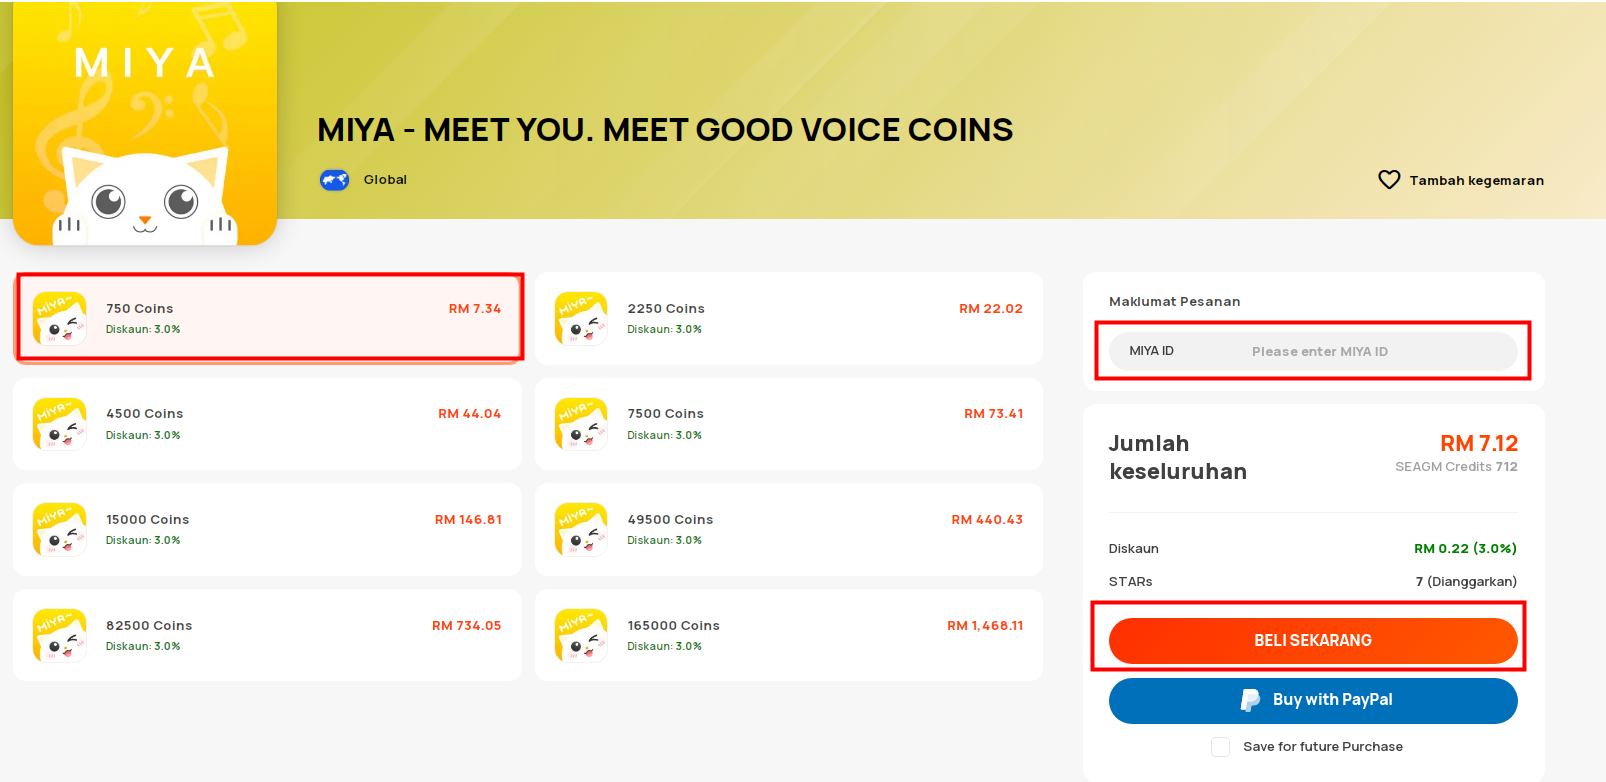Click the MIYA ID input field
This screenshot has height=782, width=1606.
(x=1313, y=351)
